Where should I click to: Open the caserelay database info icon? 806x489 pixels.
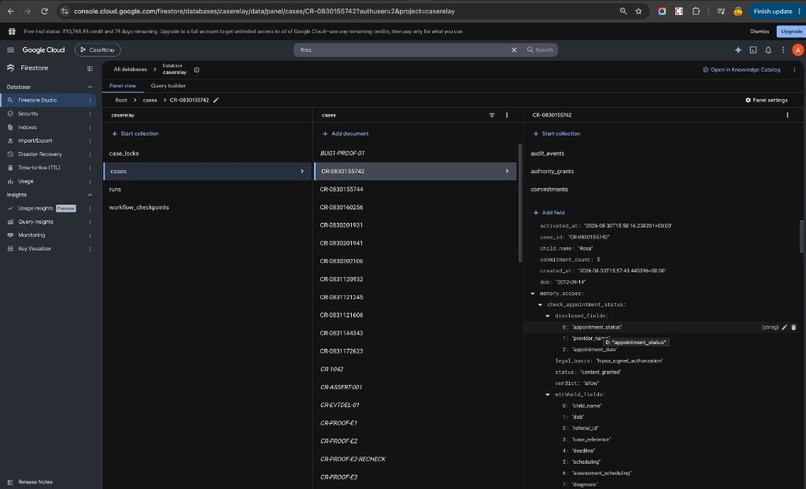[x=196, y=70]
